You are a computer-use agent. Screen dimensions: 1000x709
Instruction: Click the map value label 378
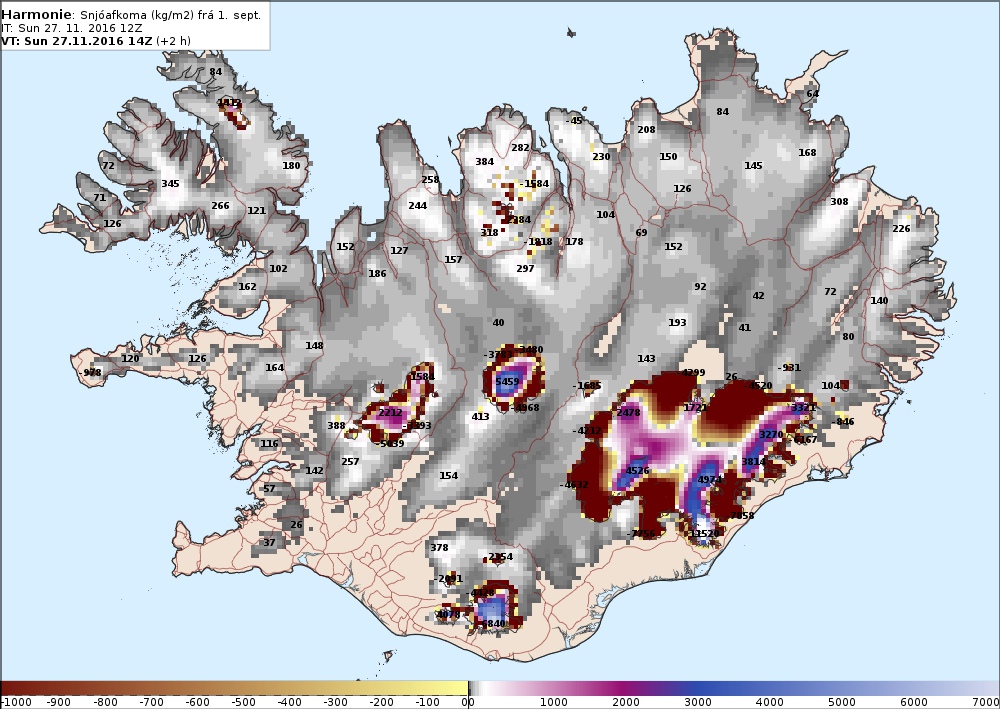[439, 547]
